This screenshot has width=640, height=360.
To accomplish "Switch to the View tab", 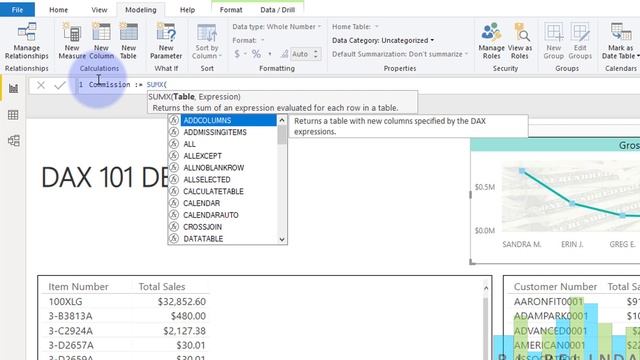I will click(99, 9).
